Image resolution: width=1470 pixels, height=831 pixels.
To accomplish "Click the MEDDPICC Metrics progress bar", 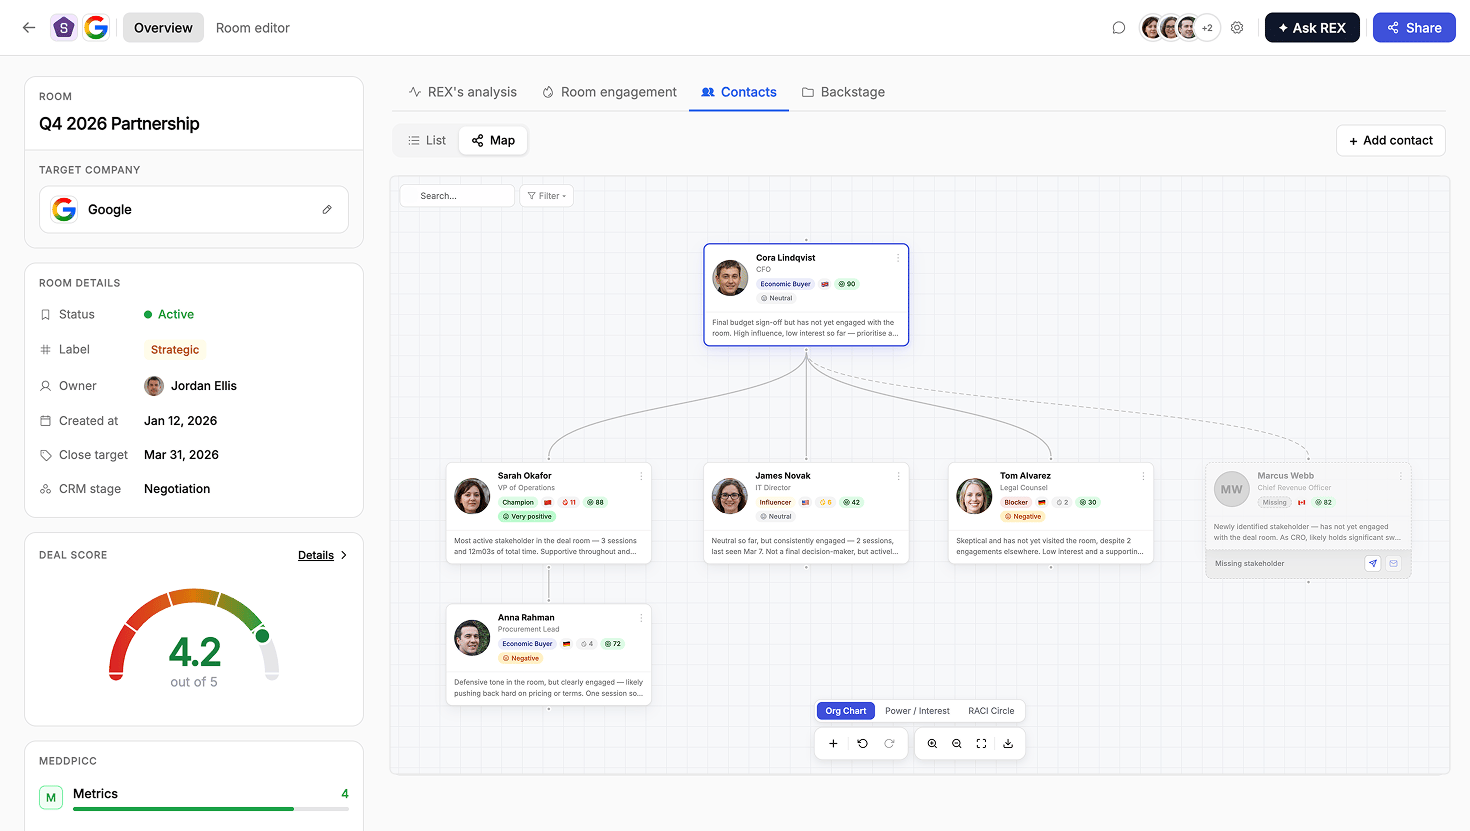I will [211, 808].
